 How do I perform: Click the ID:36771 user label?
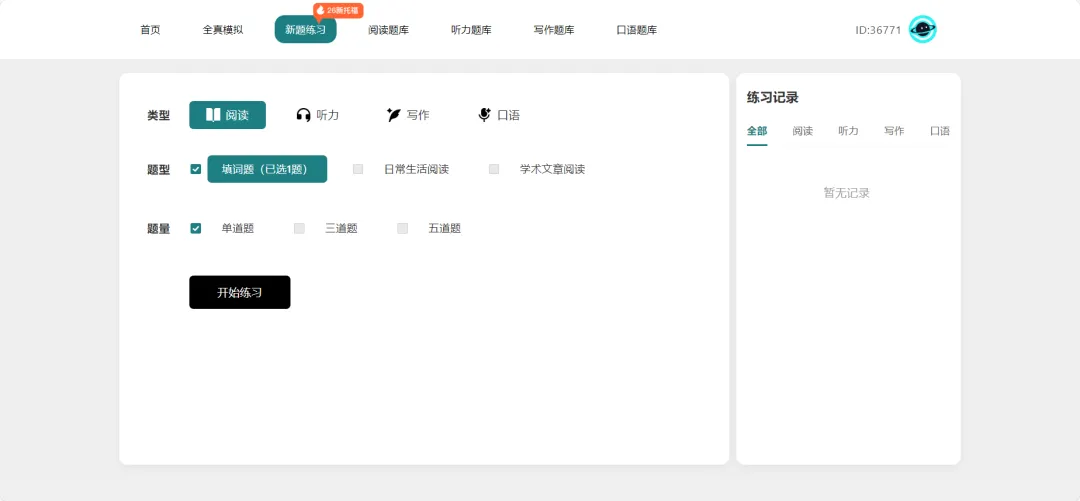[x=878, y=30]
